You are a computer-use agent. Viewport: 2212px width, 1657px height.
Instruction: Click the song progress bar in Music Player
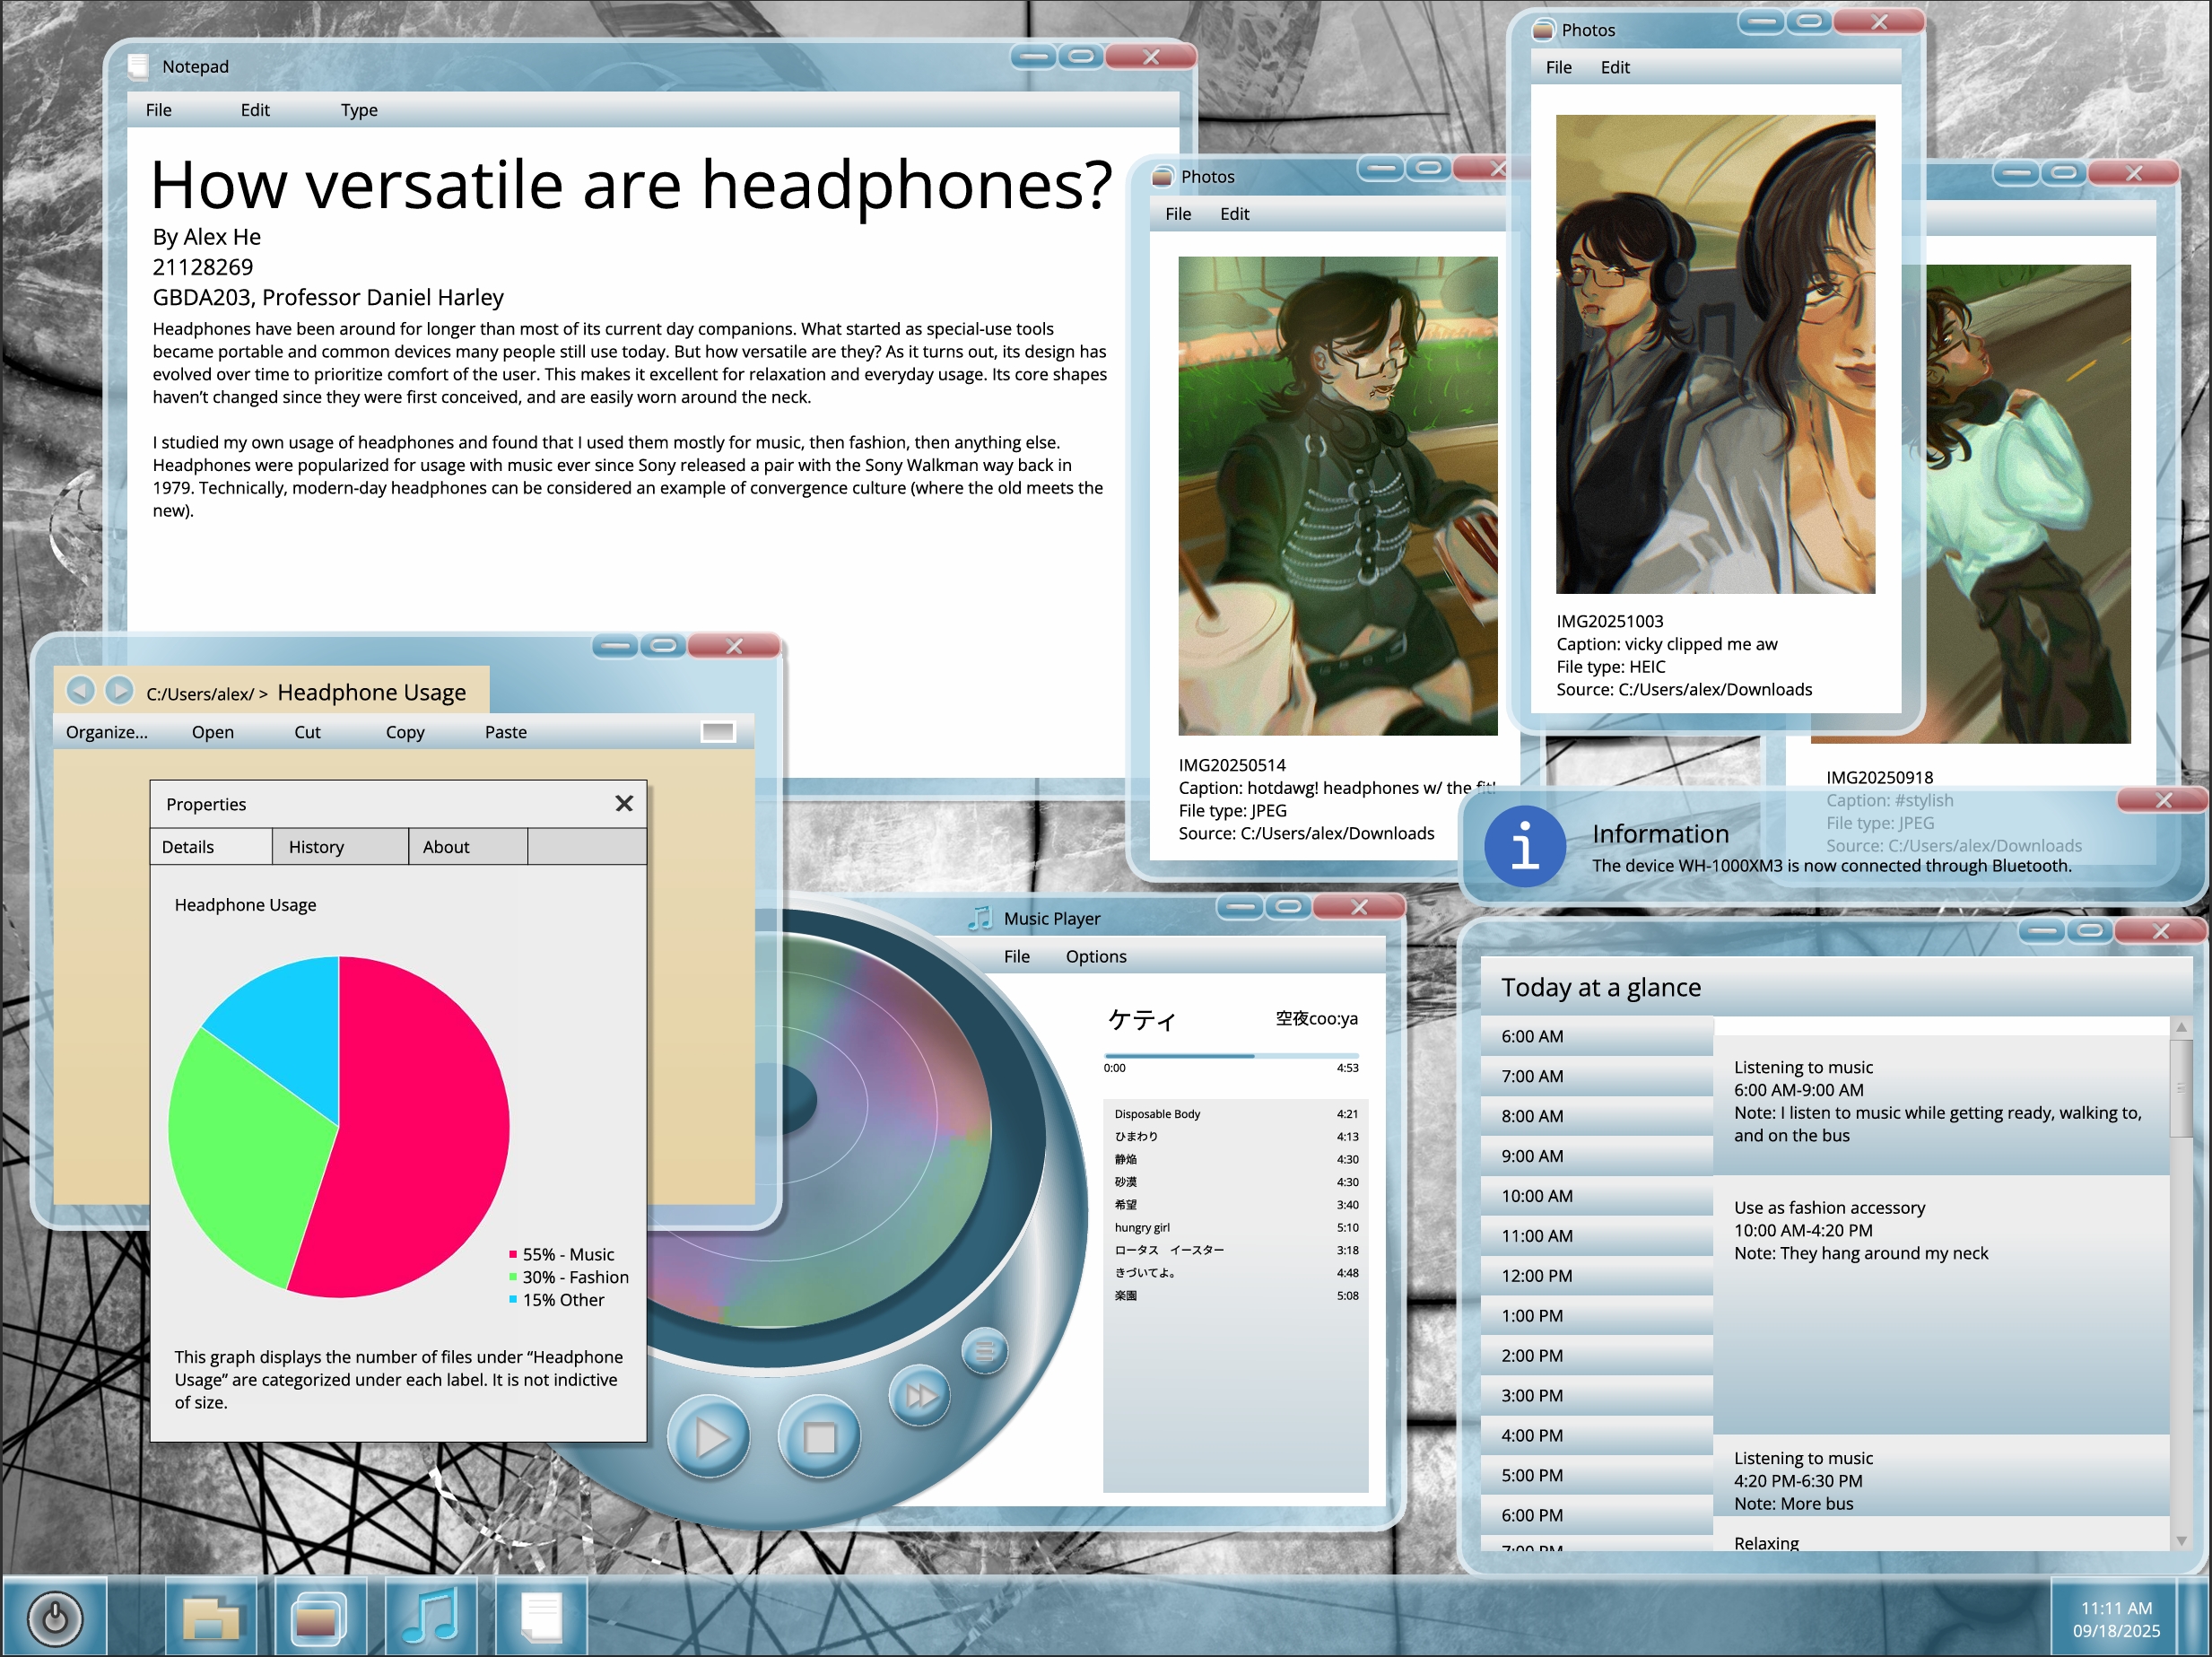tap(1230, 1055)
